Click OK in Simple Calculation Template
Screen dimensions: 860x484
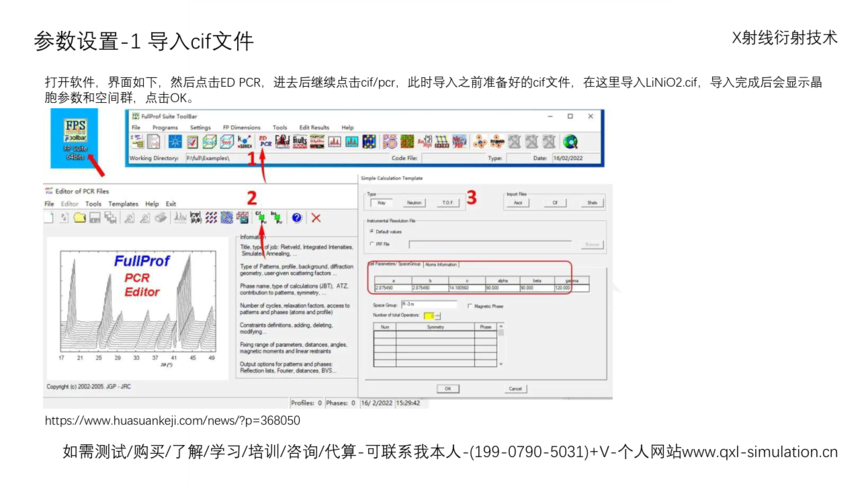[x=449, y=388]
